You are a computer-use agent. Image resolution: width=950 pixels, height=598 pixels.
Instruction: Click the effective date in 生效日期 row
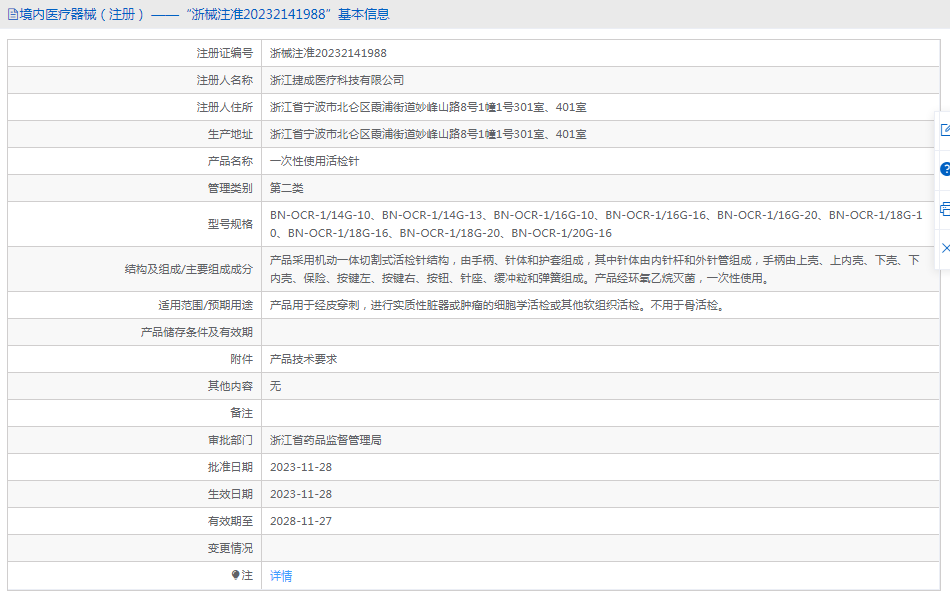click(x=301, y=494)
